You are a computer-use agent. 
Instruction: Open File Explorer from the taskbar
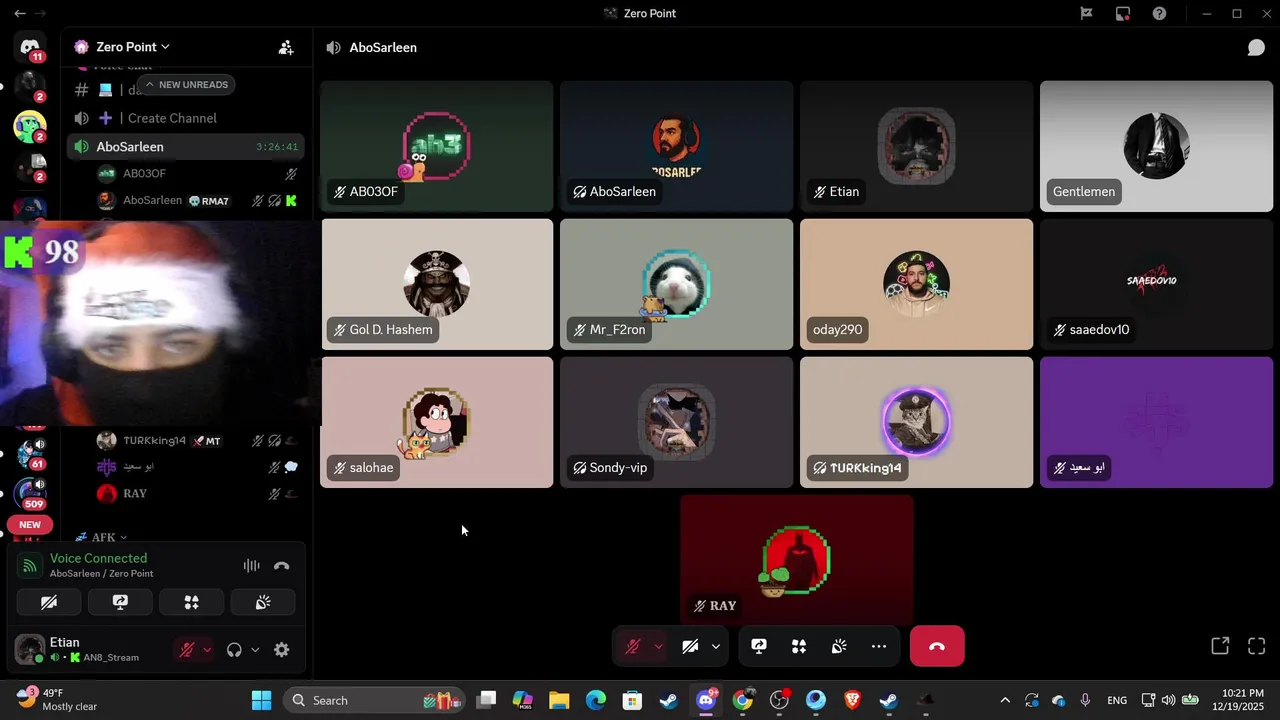[559, 700]
